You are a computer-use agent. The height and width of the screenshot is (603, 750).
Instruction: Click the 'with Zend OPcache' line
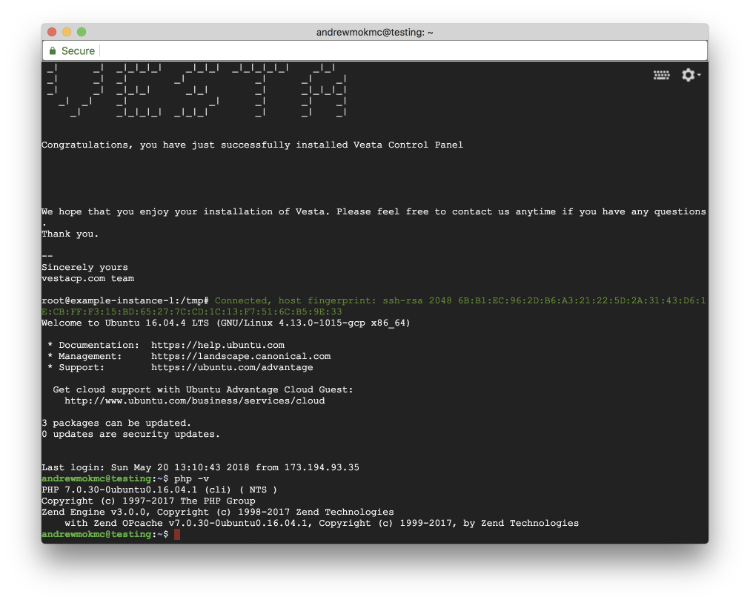tap(321, 523)
